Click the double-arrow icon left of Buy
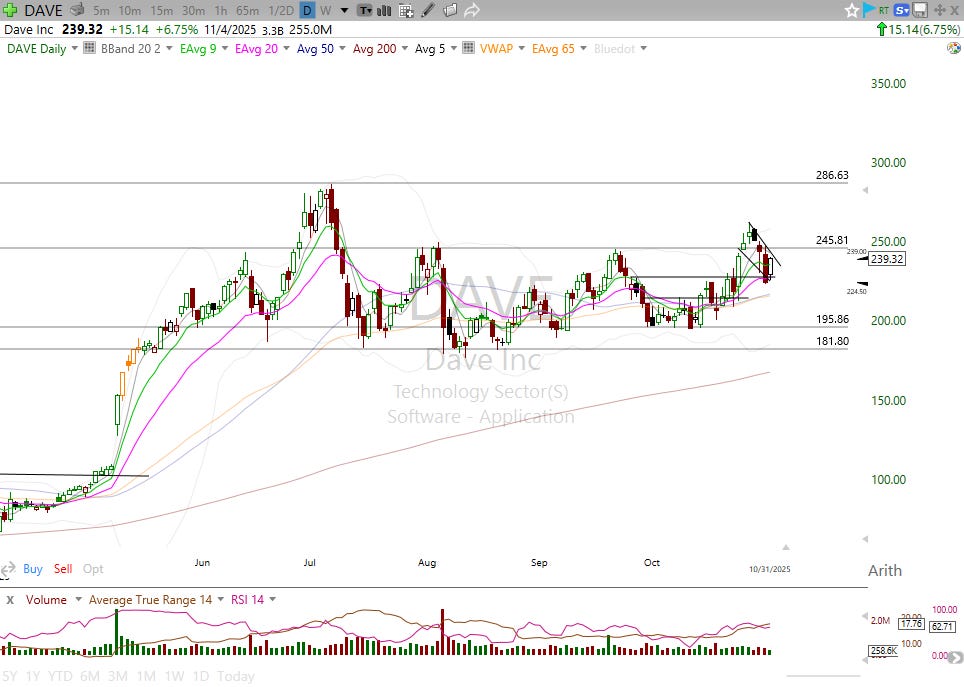Image resolution: width=964 pixels, height=687 pixels. pos(7,569)
